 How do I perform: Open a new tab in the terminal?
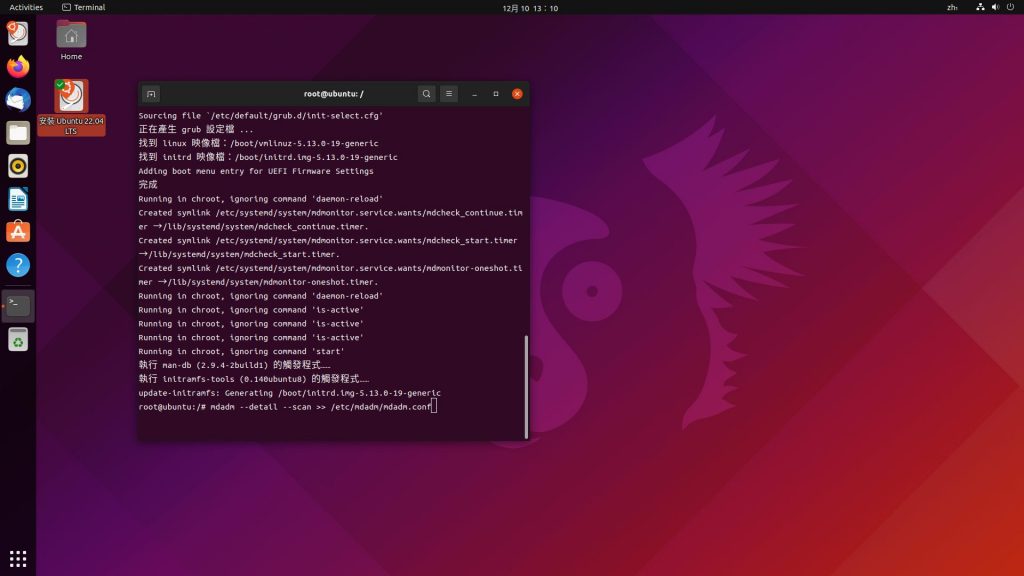point(151,94)
